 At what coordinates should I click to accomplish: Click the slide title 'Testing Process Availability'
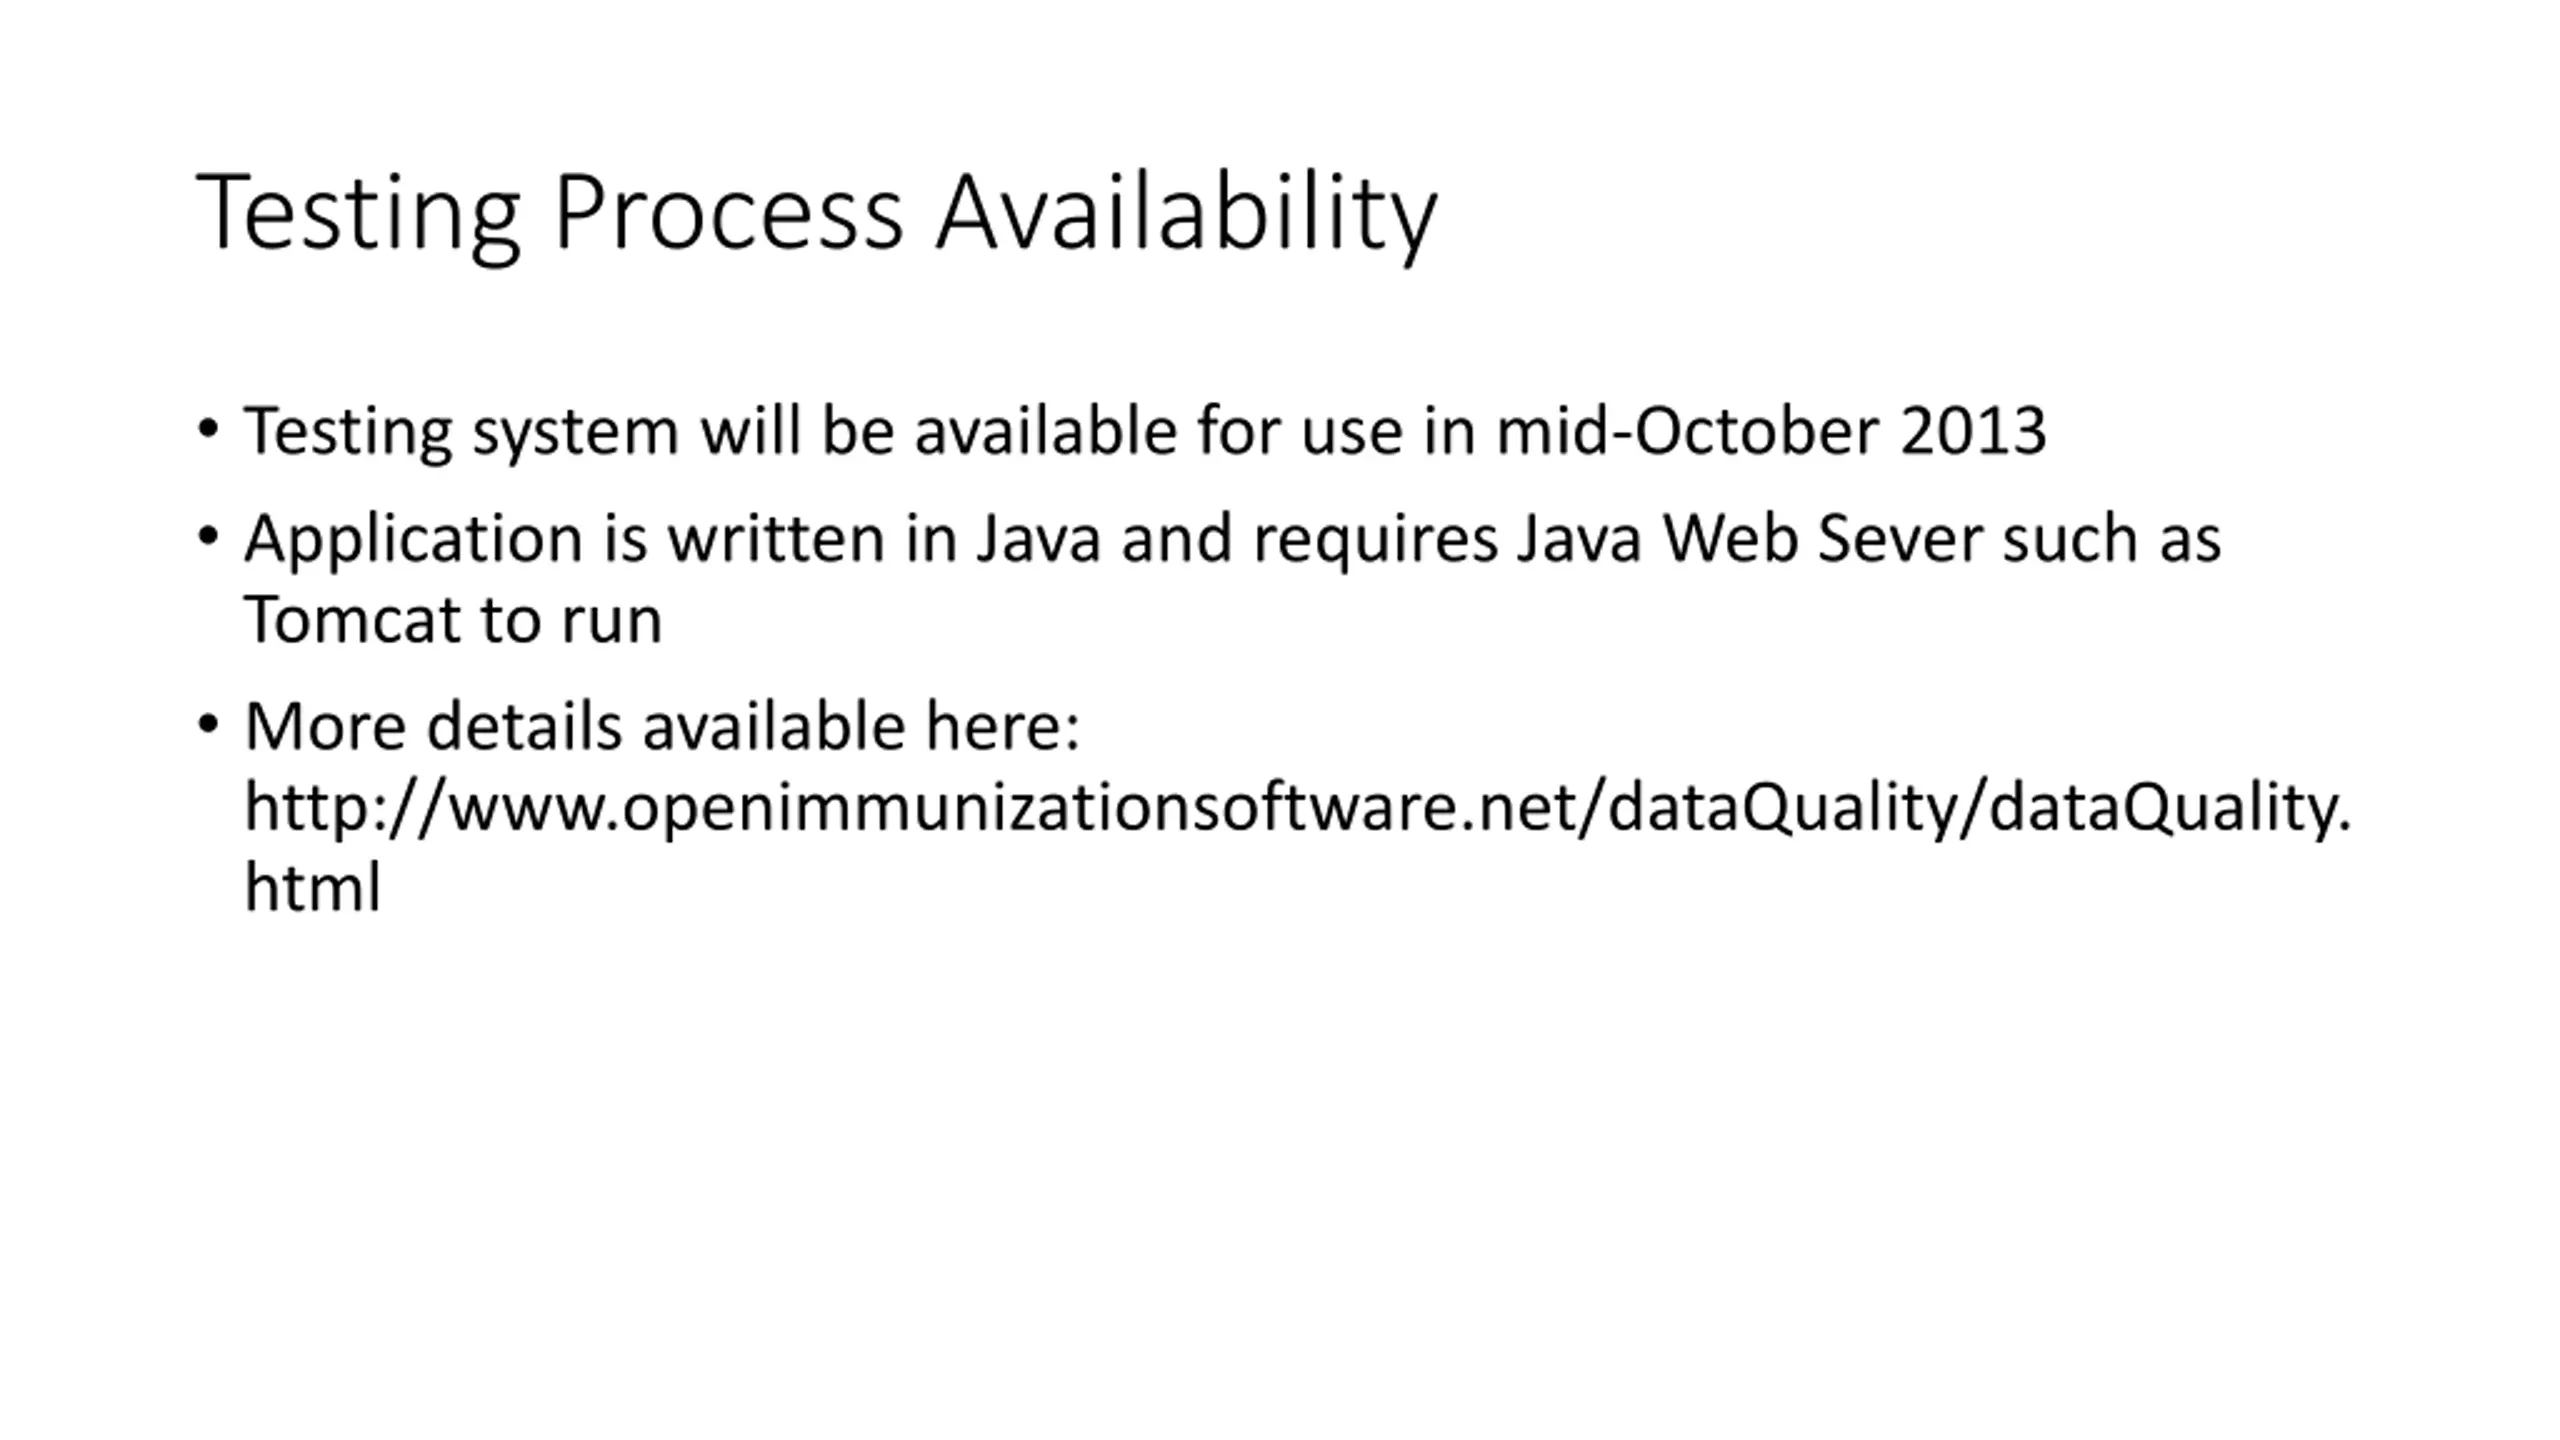816,212
